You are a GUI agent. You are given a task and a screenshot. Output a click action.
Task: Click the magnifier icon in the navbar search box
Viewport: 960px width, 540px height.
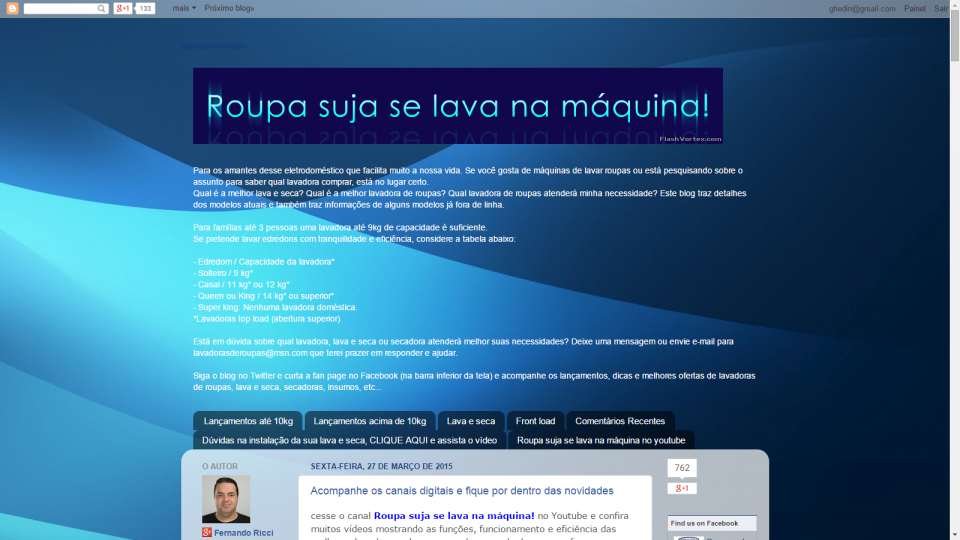pyautogui.click(x=102, y=8)
